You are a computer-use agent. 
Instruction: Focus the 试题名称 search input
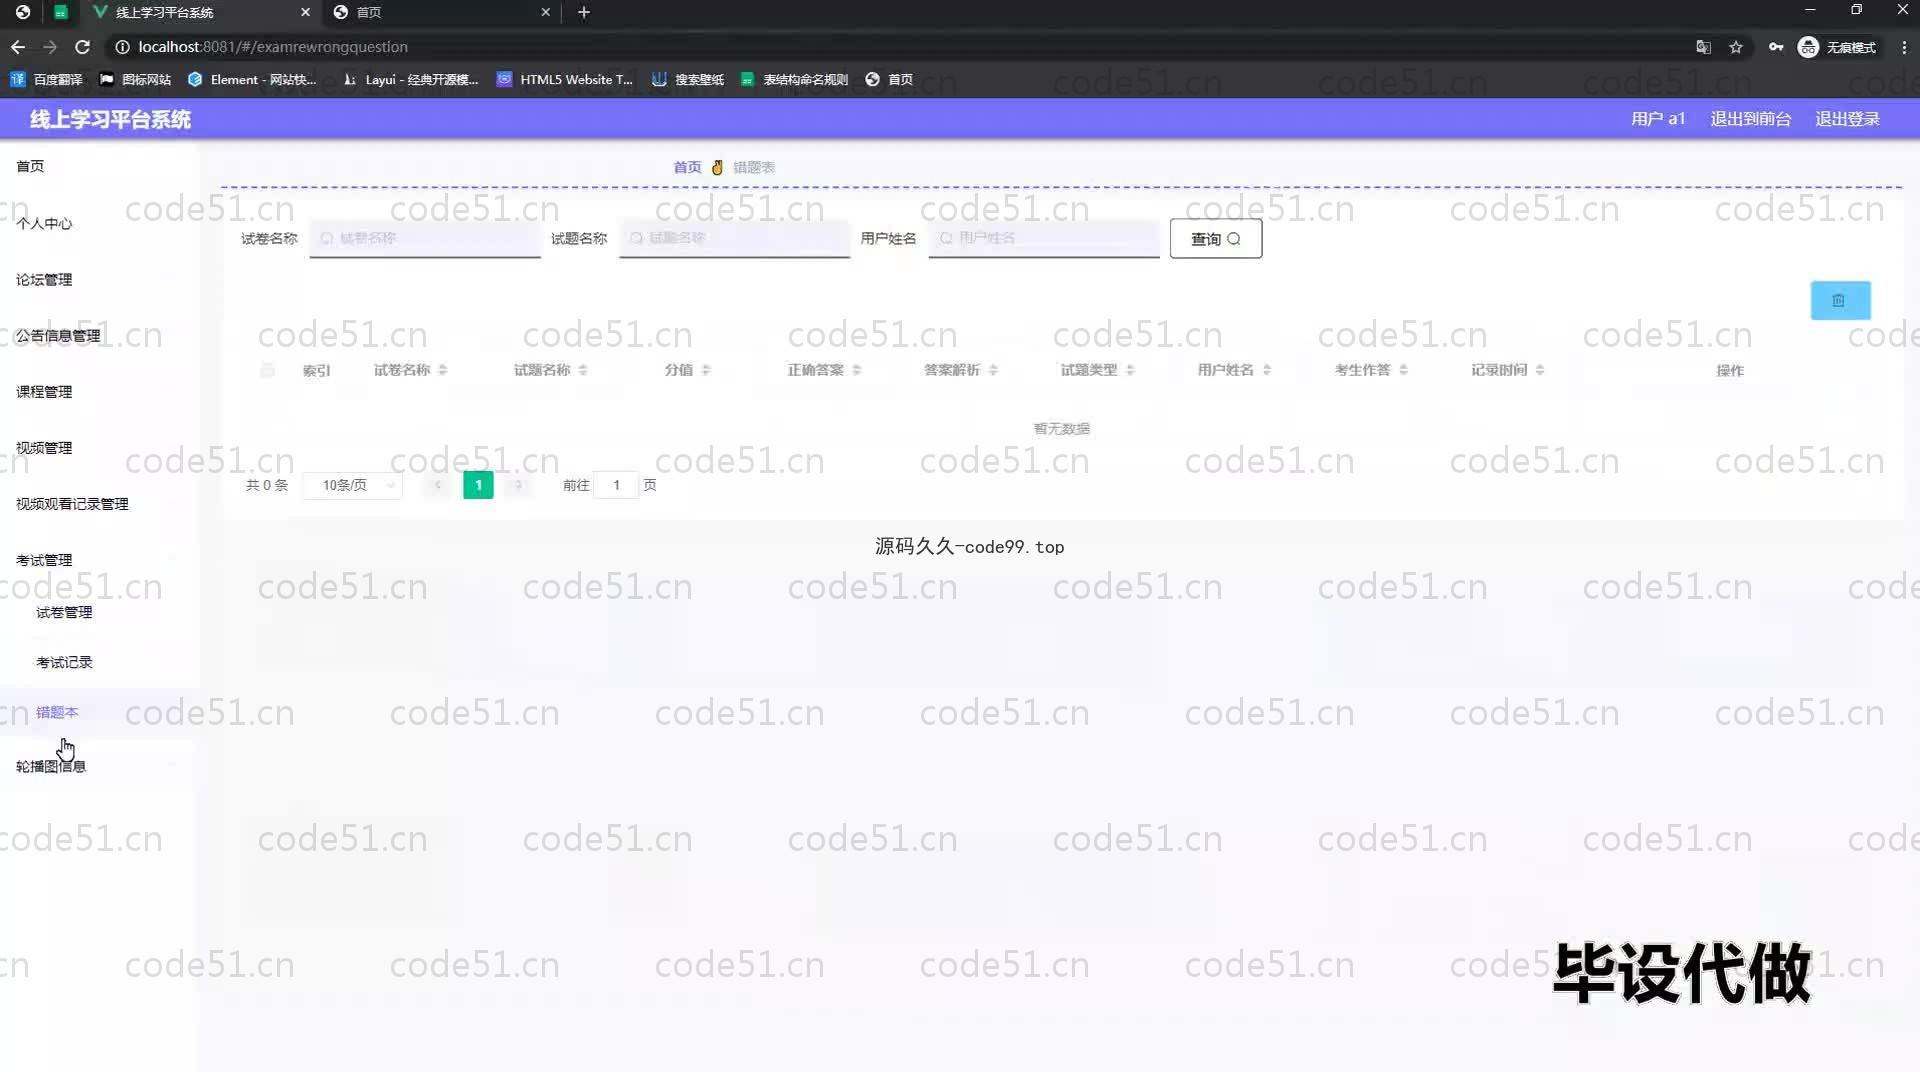[x=735, y=238]
